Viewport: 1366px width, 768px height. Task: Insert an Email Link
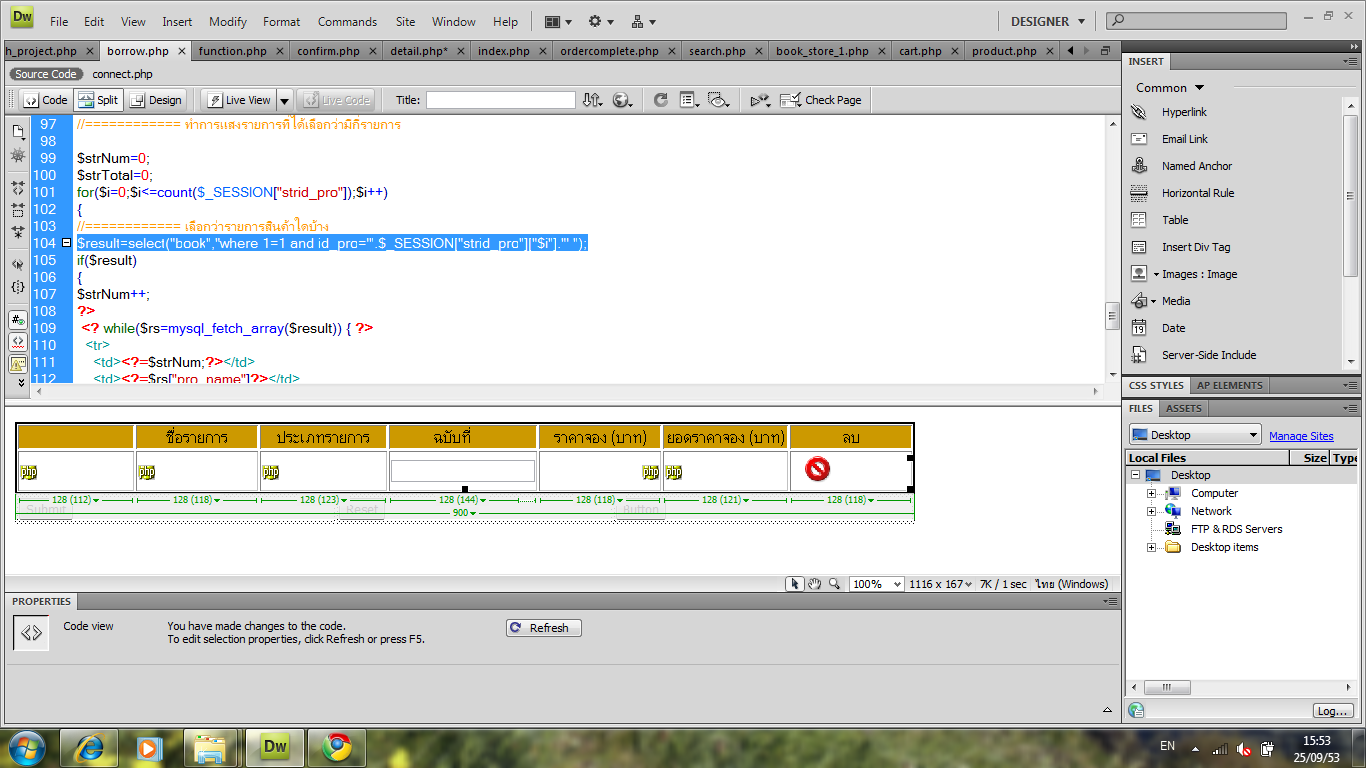(1184, 139)
